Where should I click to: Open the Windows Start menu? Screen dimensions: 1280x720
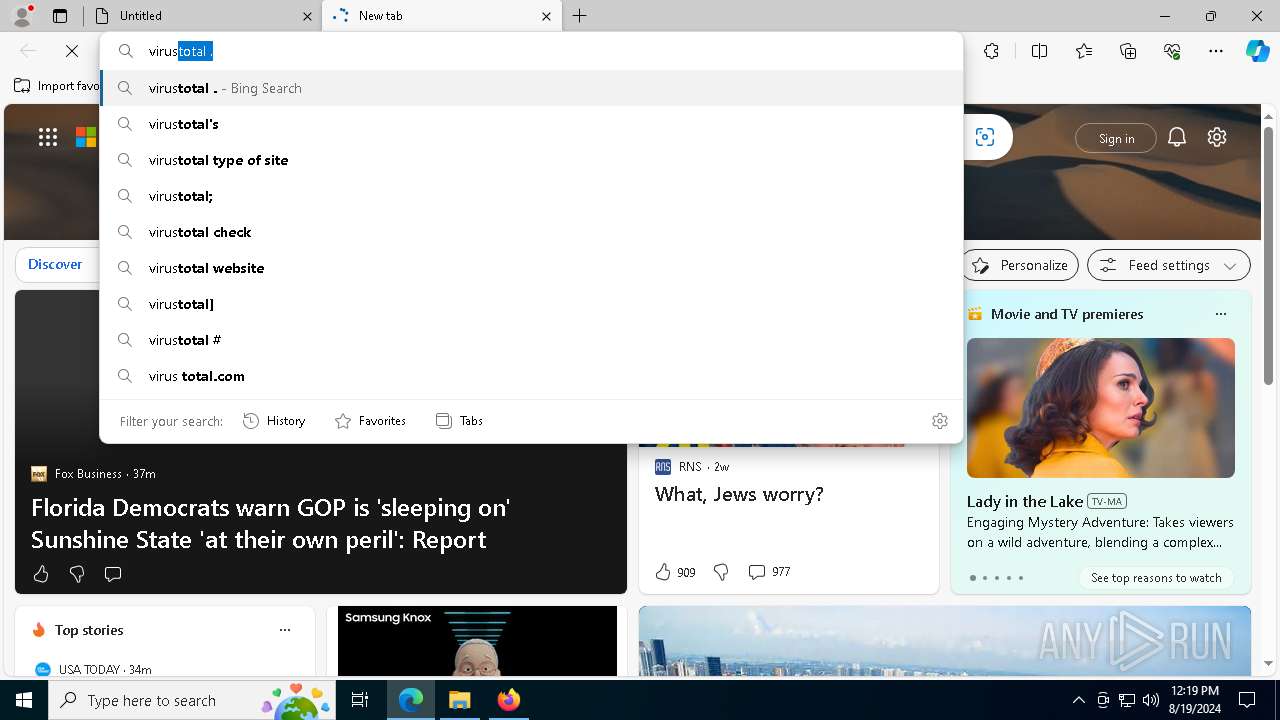(24, 700)
